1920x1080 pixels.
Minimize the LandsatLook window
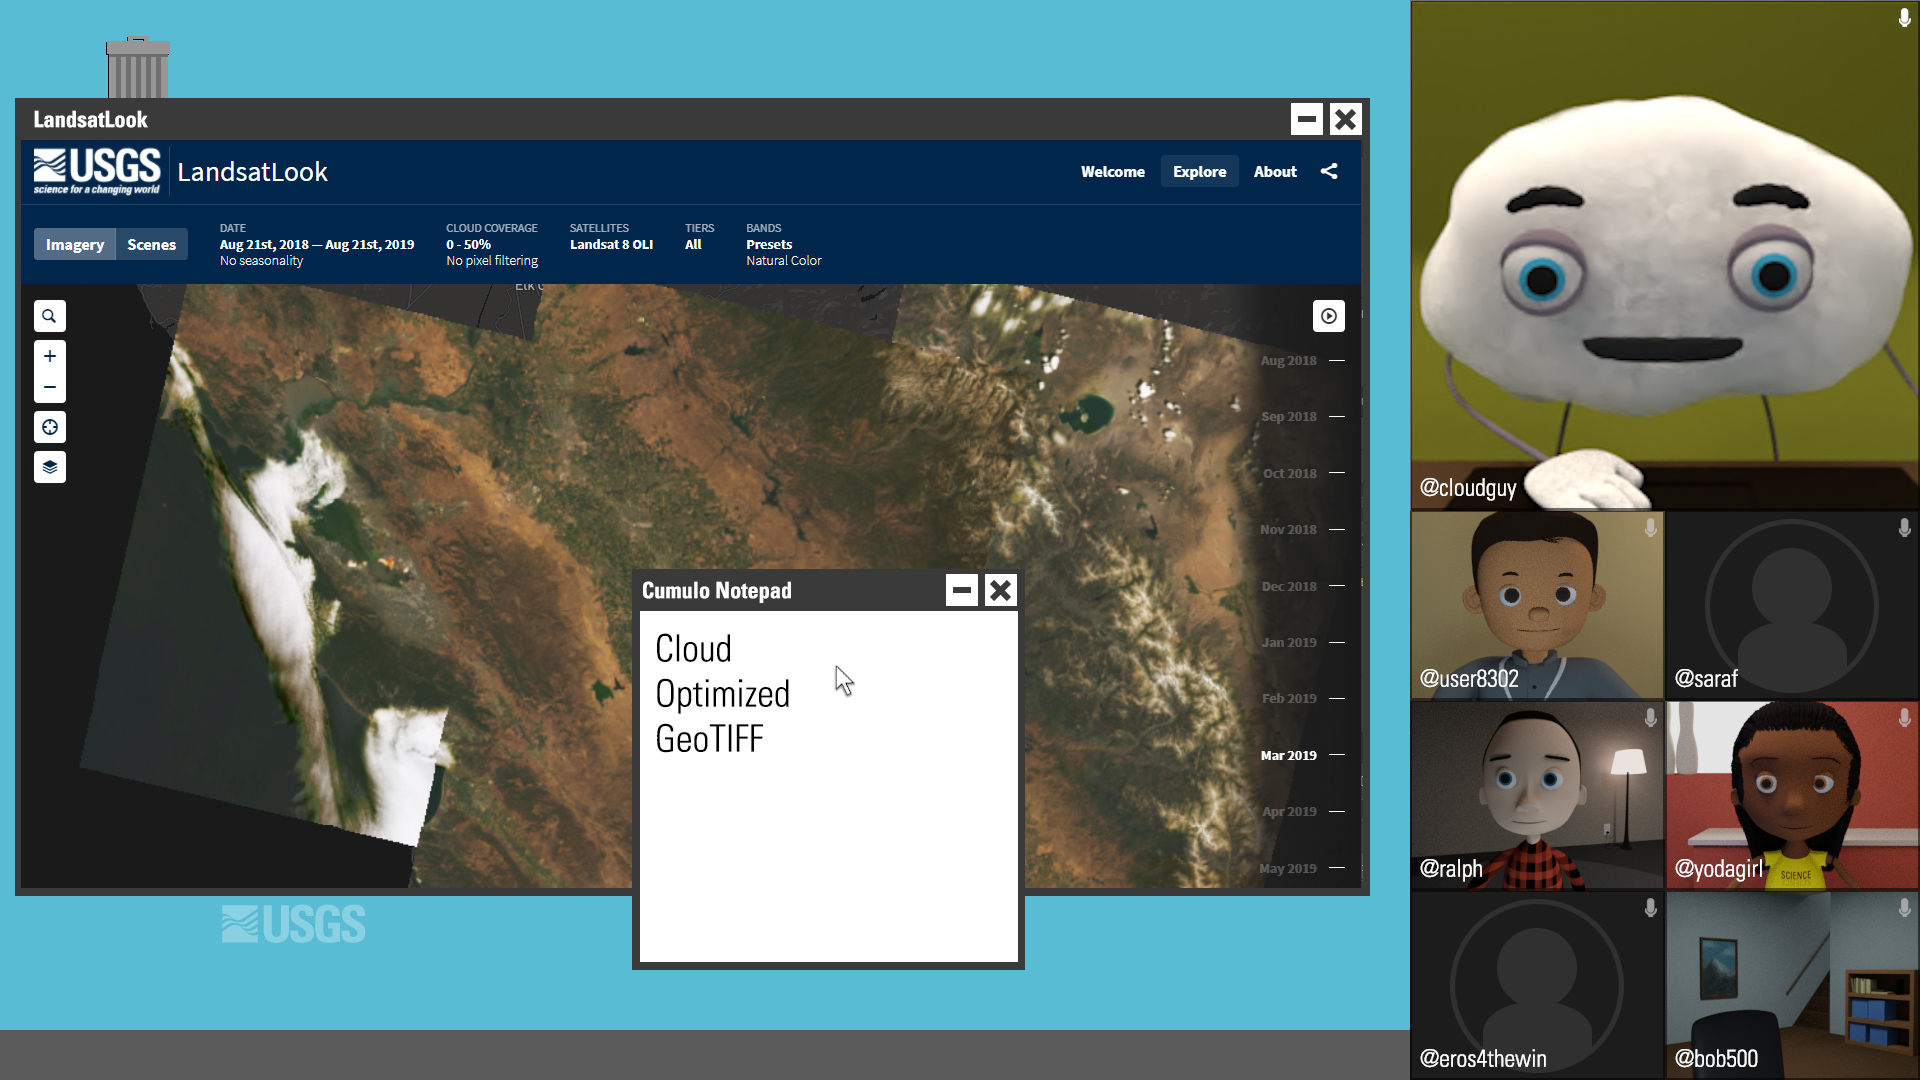[1306, 119]
